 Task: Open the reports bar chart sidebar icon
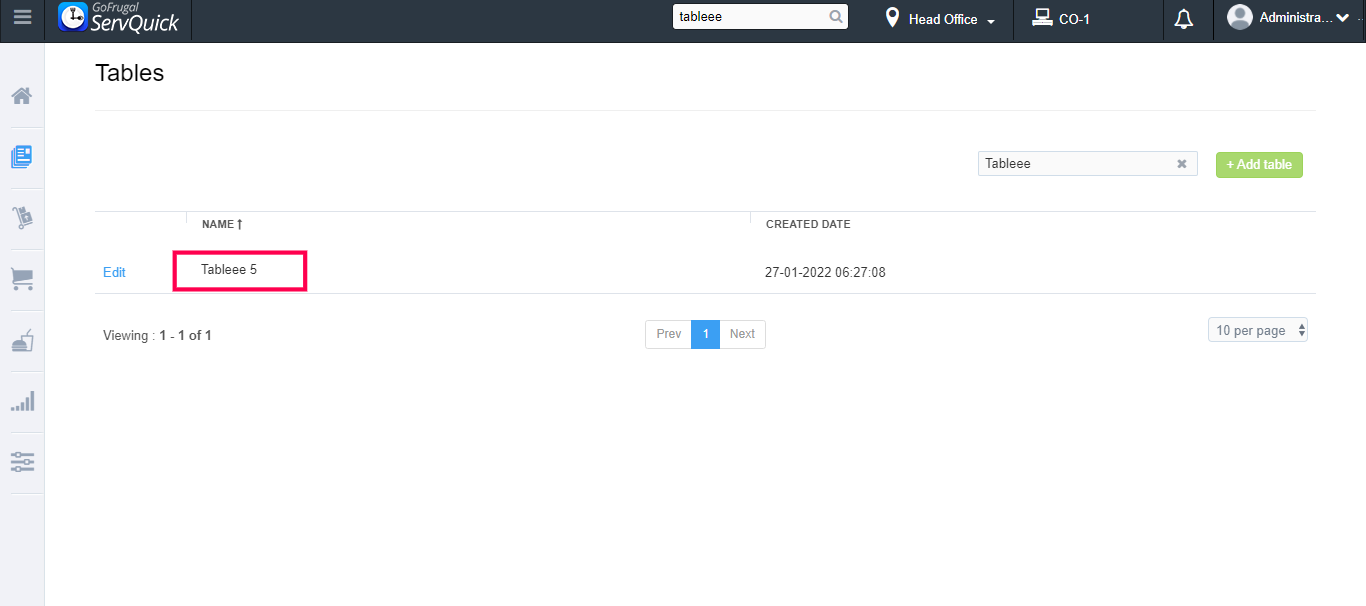22,401
